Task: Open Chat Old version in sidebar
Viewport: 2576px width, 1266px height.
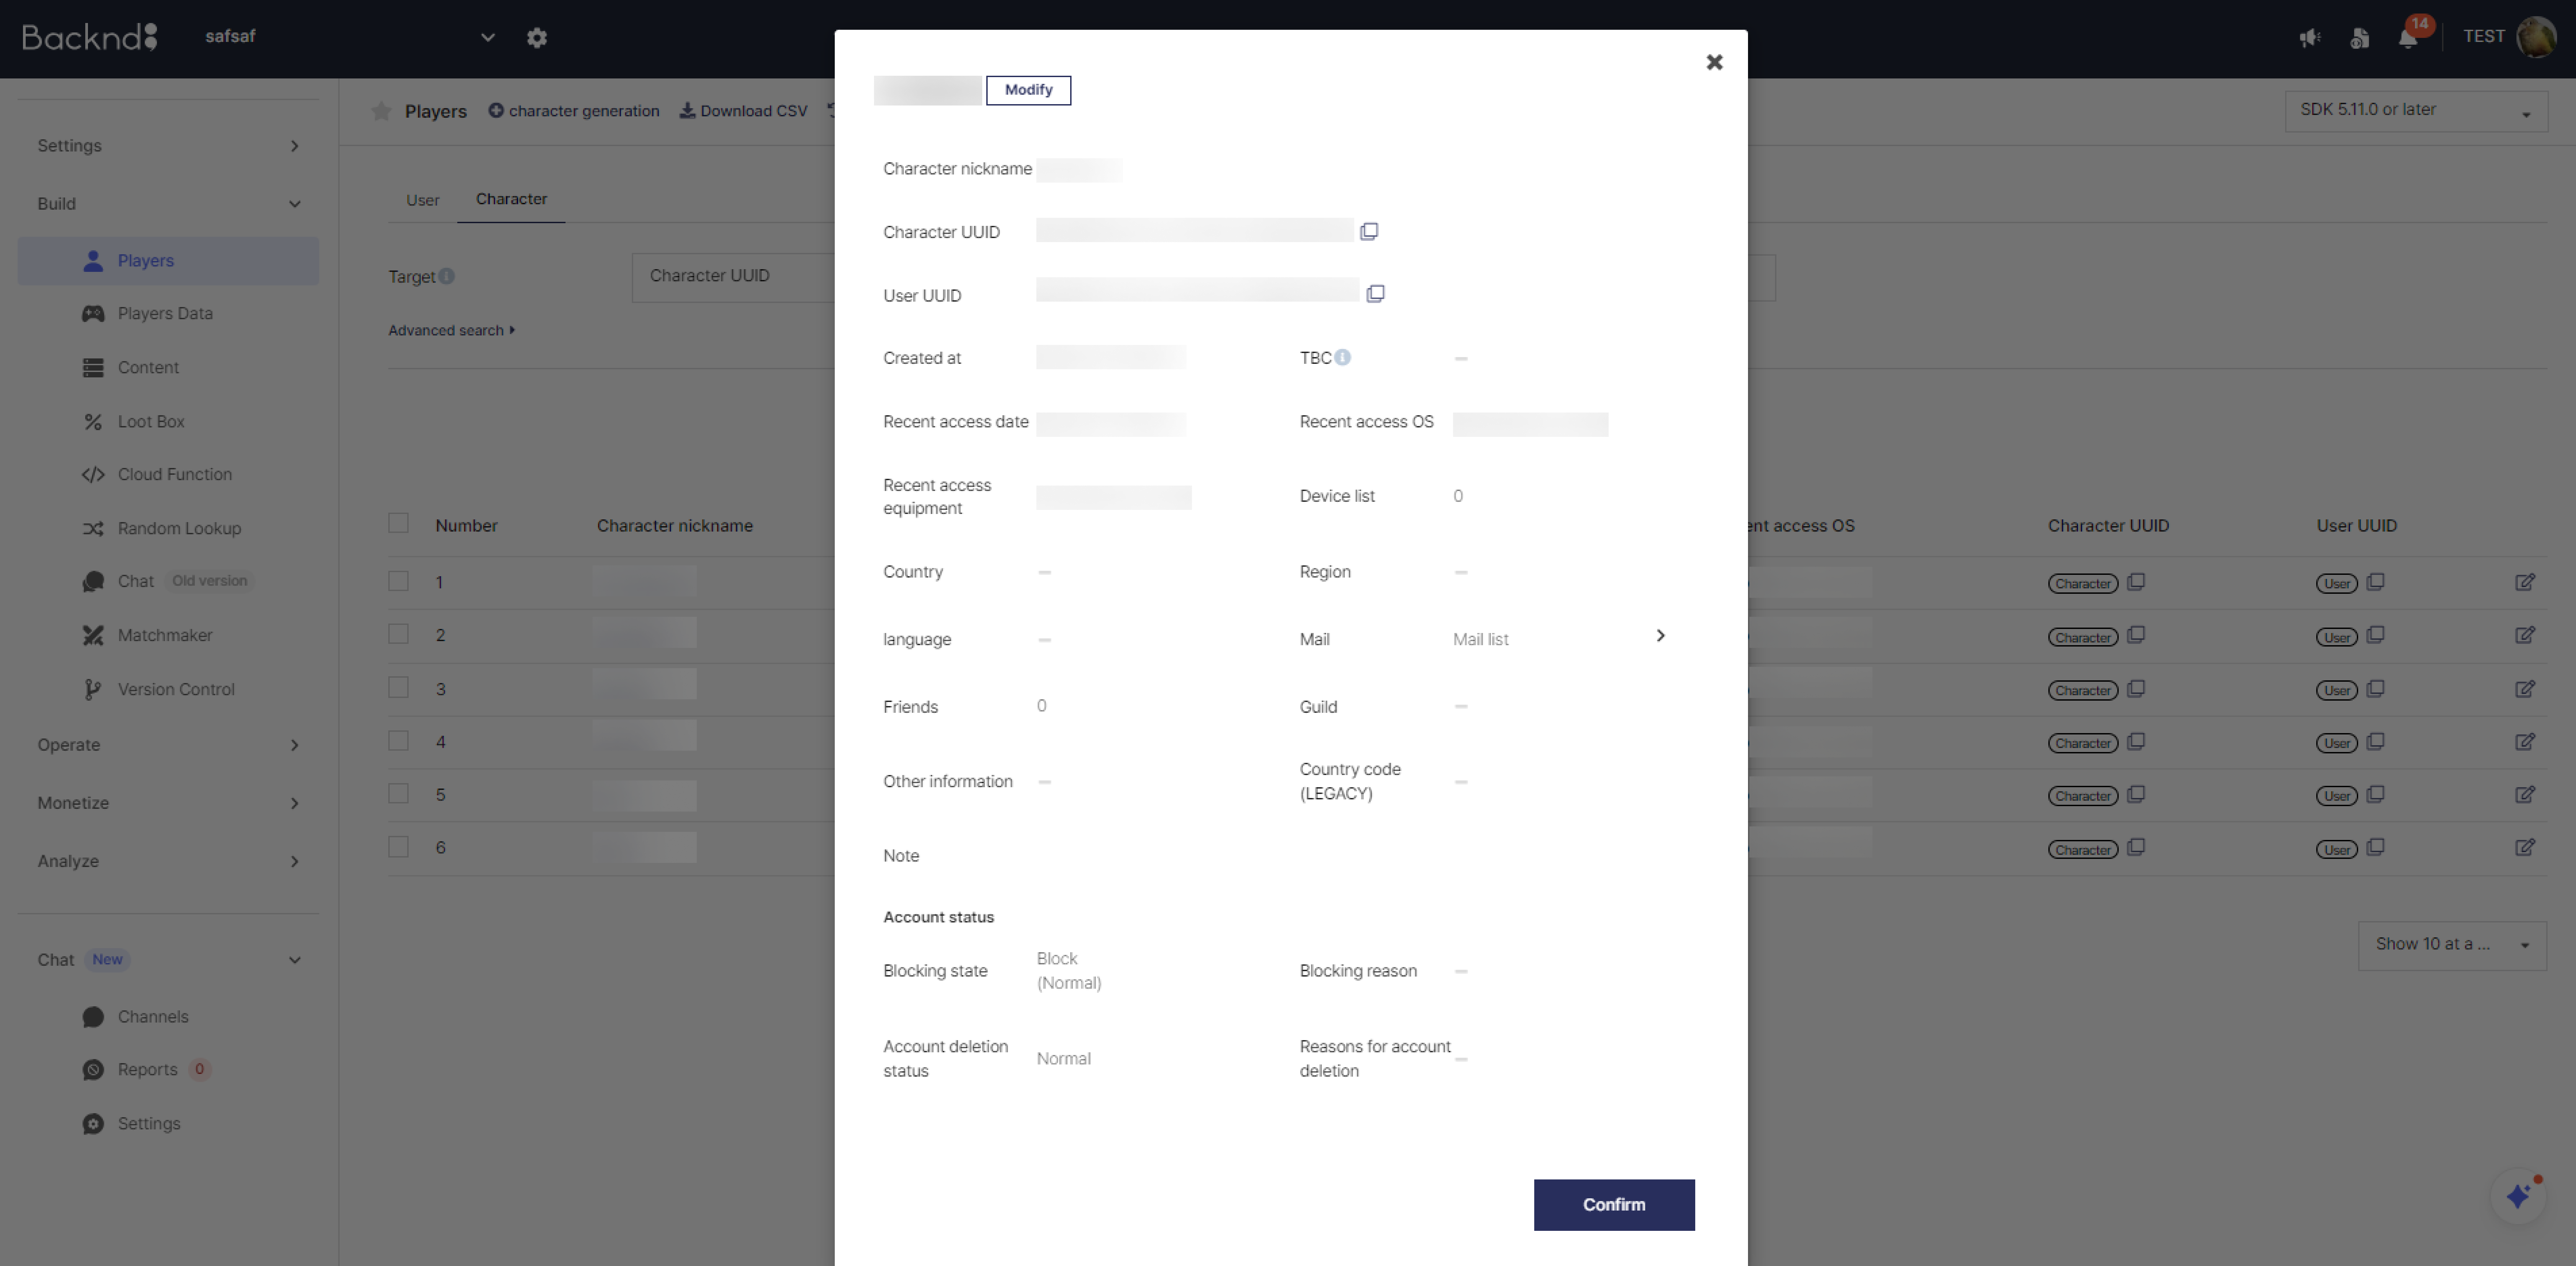Action: tap(168, 582)
